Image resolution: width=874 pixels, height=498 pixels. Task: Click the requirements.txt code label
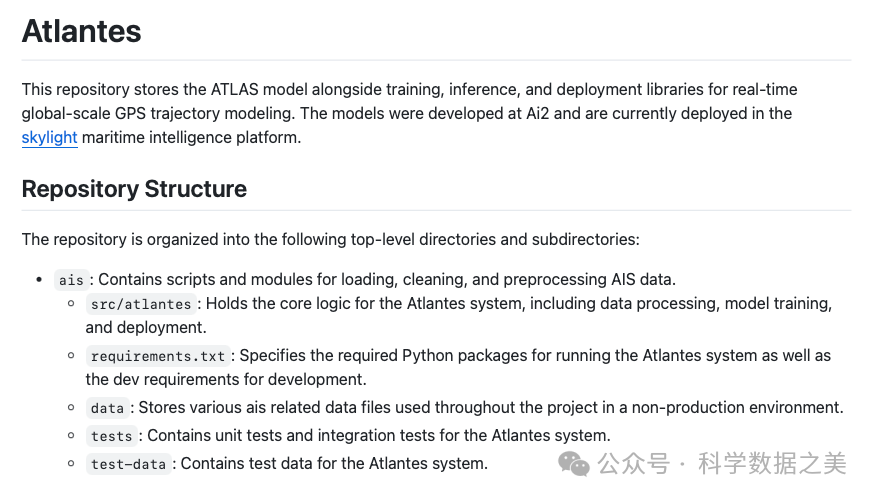(159, 356)
